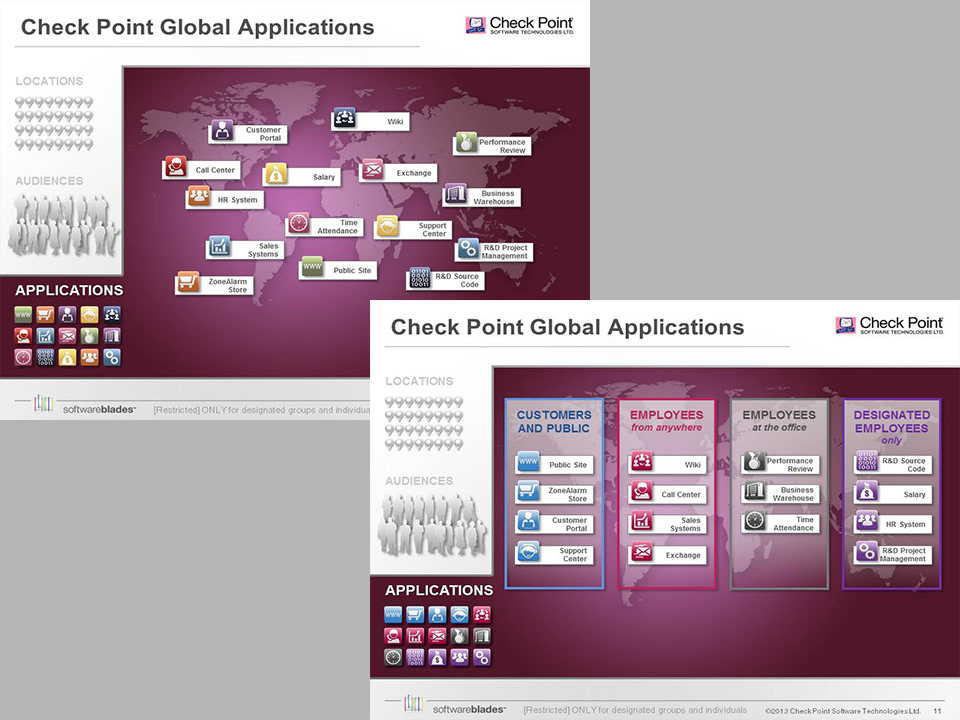The width and height of the screenshot is (960, 720).
Task: Select the green Public Site www icon on the map
Action: coord(312,267)
